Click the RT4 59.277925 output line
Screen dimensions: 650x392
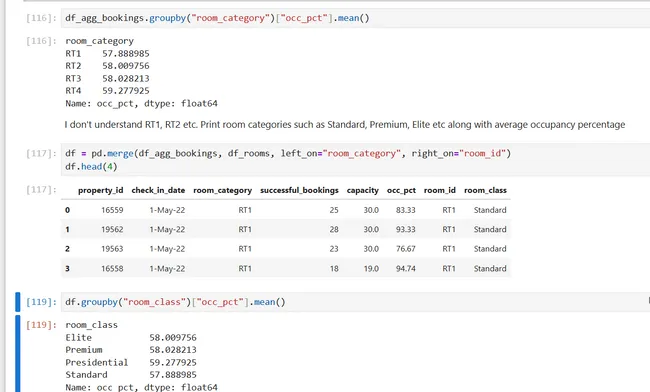107,91
